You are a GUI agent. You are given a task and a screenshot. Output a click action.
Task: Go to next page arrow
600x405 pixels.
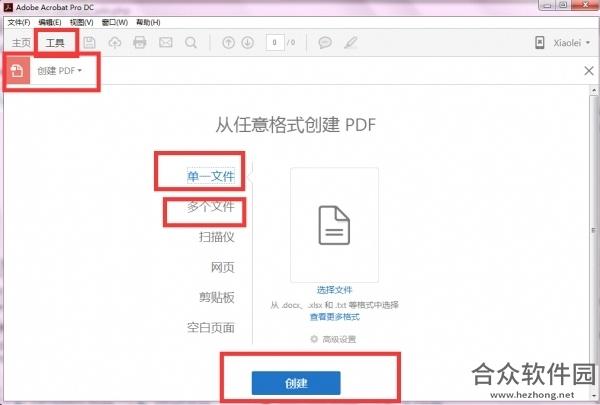coord(248,42)
